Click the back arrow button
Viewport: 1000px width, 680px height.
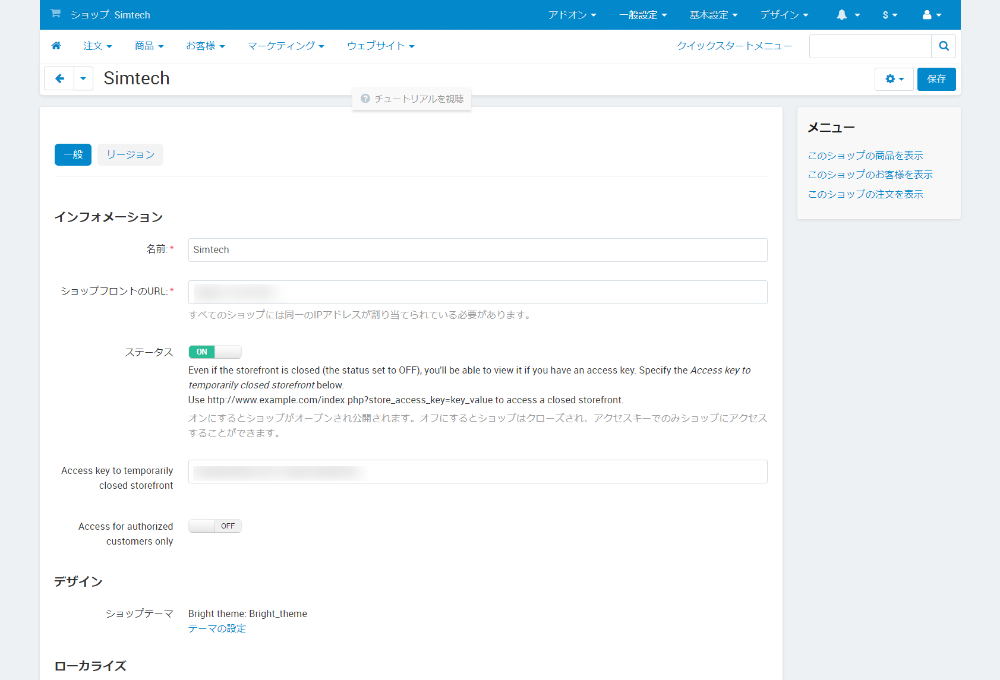point(59,78)
